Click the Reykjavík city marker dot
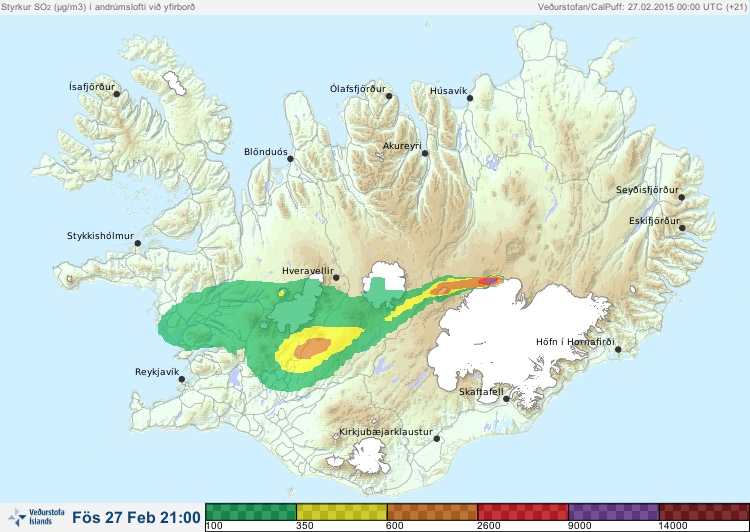This screenshot has height=532, width=750. pos(182,379)
